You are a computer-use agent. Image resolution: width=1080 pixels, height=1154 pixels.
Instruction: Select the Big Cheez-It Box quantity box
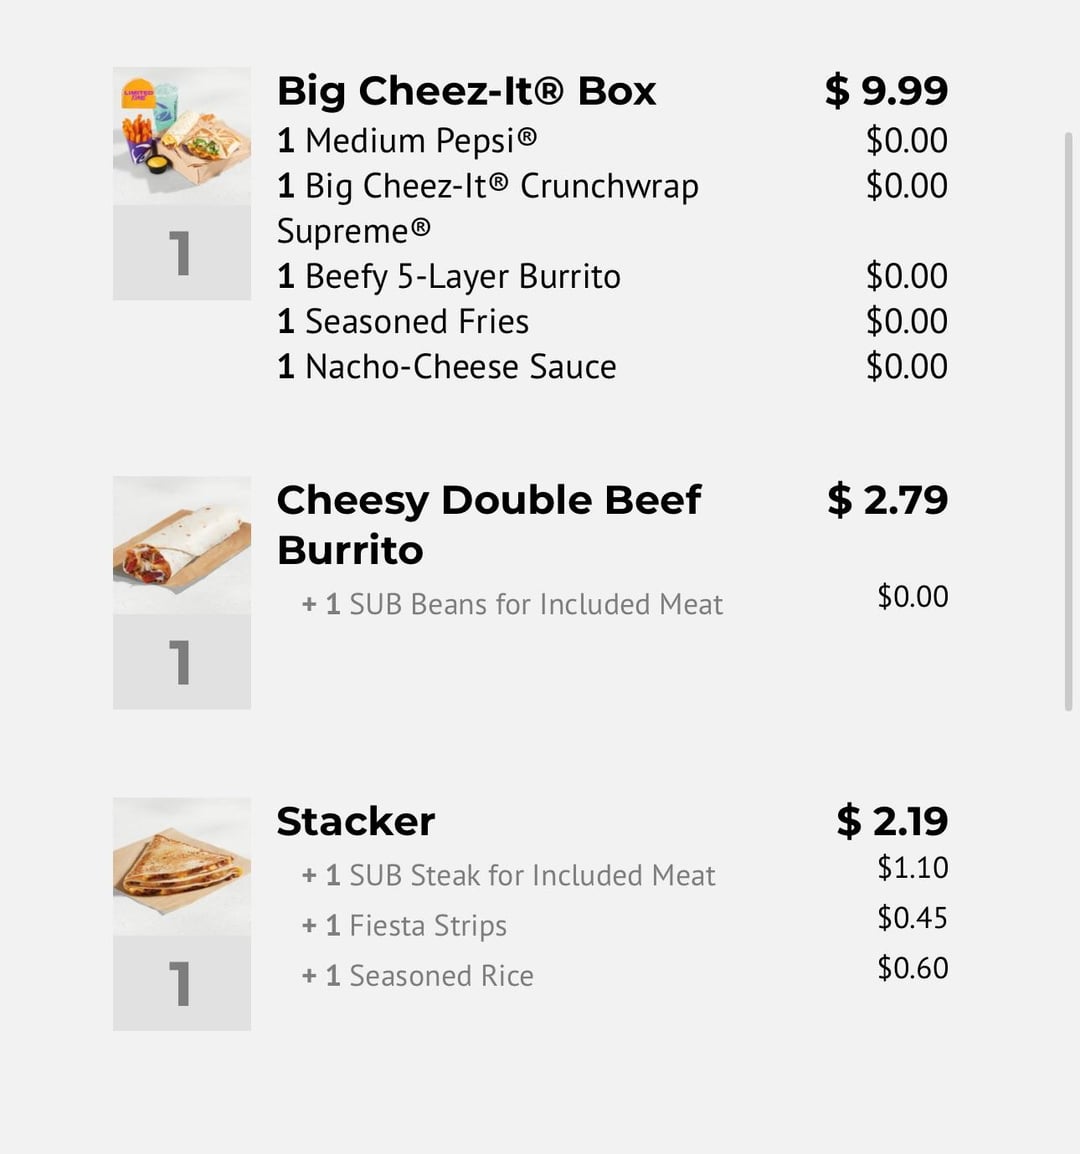tap(182, 253)
